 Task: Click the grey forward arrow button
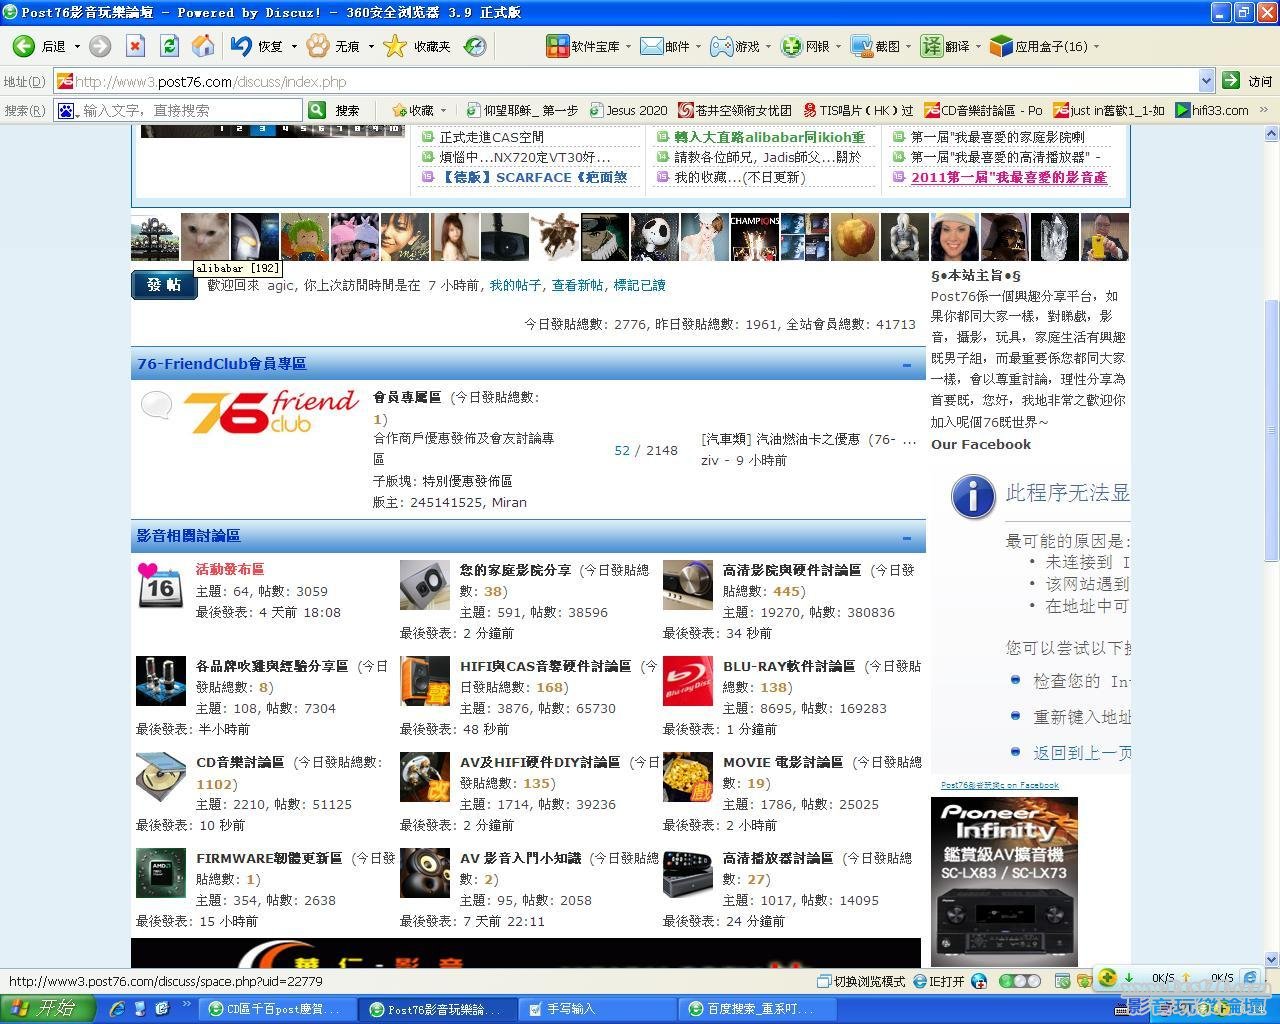click(x=100, y=46)
